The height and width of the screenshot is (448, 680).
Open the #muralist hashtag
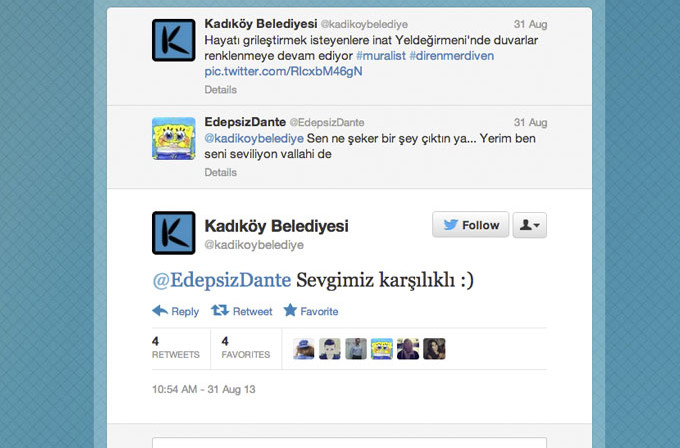coord(381,56)
